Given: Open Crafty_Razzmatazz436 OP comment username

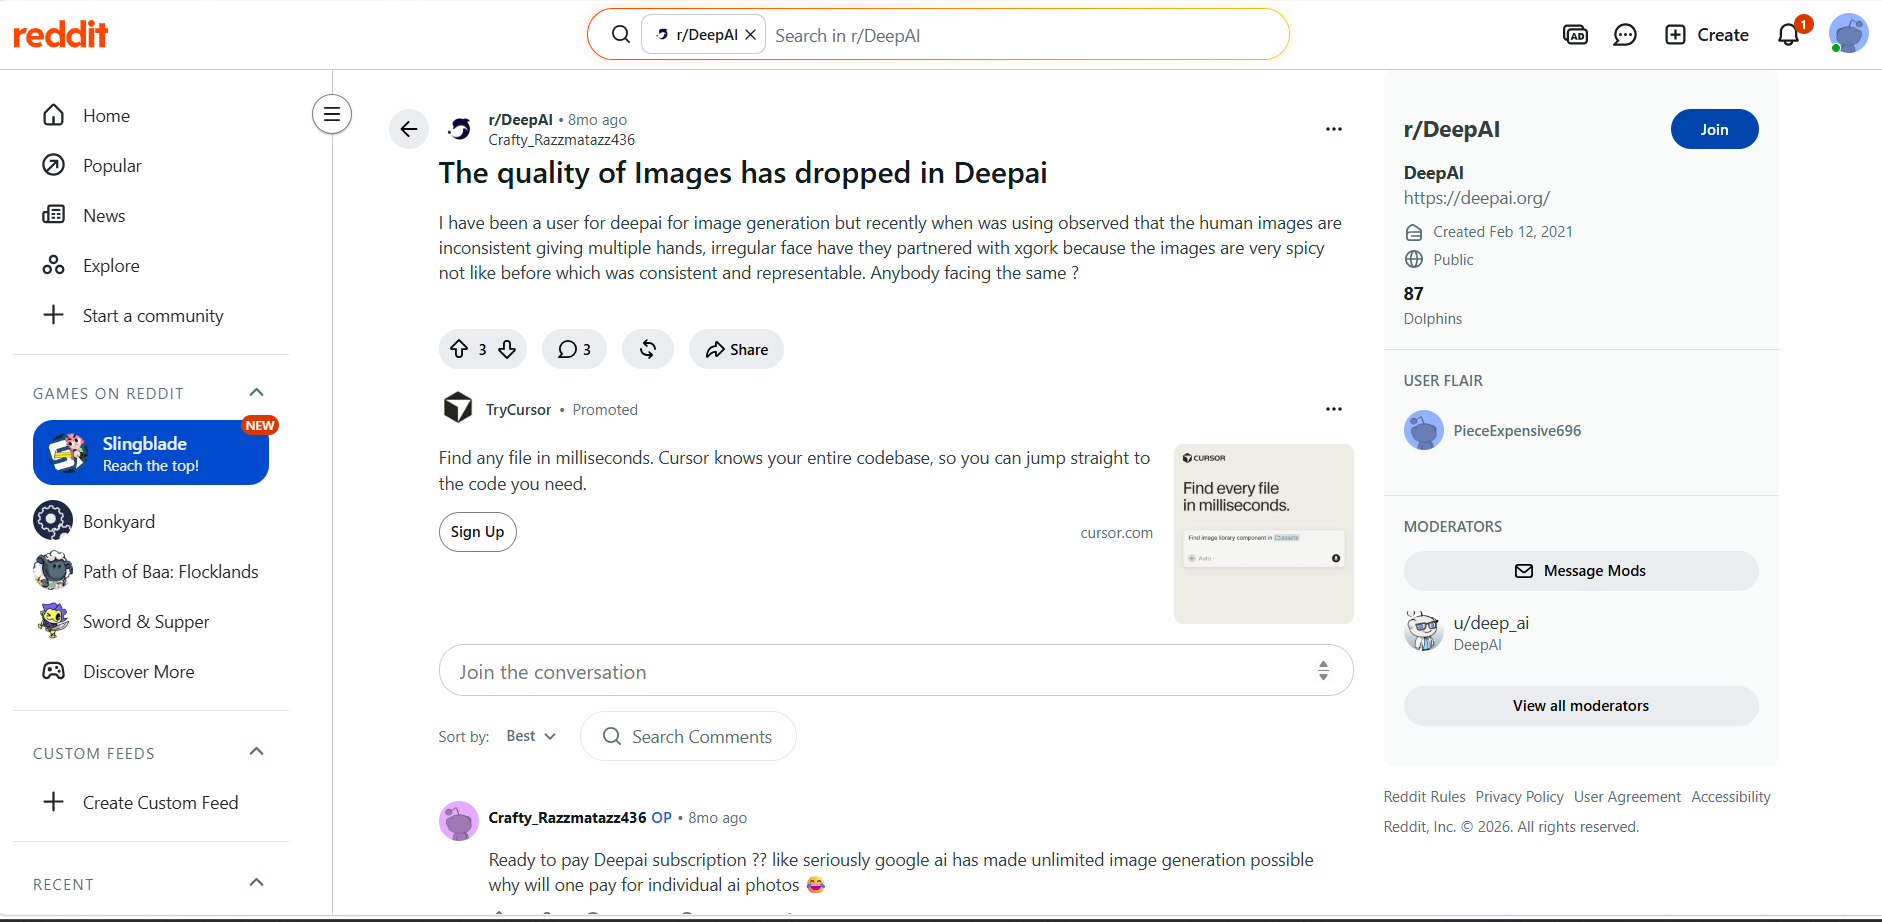Looking at the screenshot, I should click(567, 818).
